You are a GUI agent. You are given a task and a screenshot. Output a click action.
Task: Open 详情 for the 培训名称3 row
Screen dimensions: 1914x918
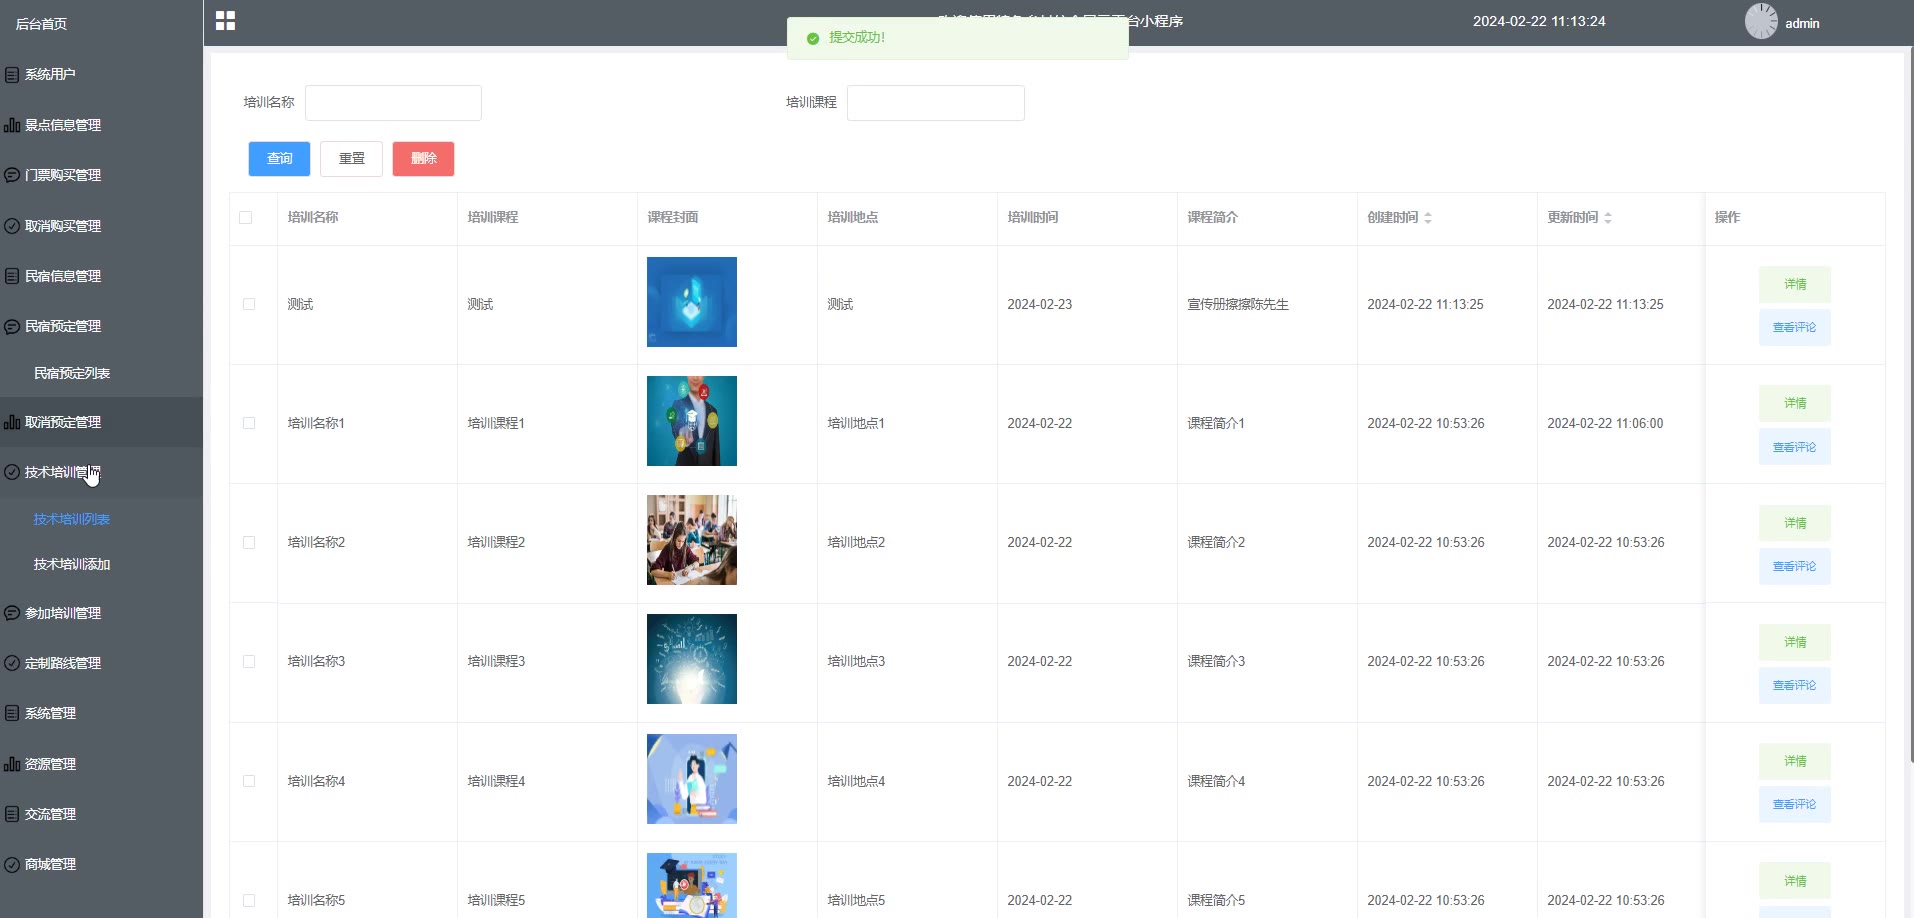[1795, 642]
